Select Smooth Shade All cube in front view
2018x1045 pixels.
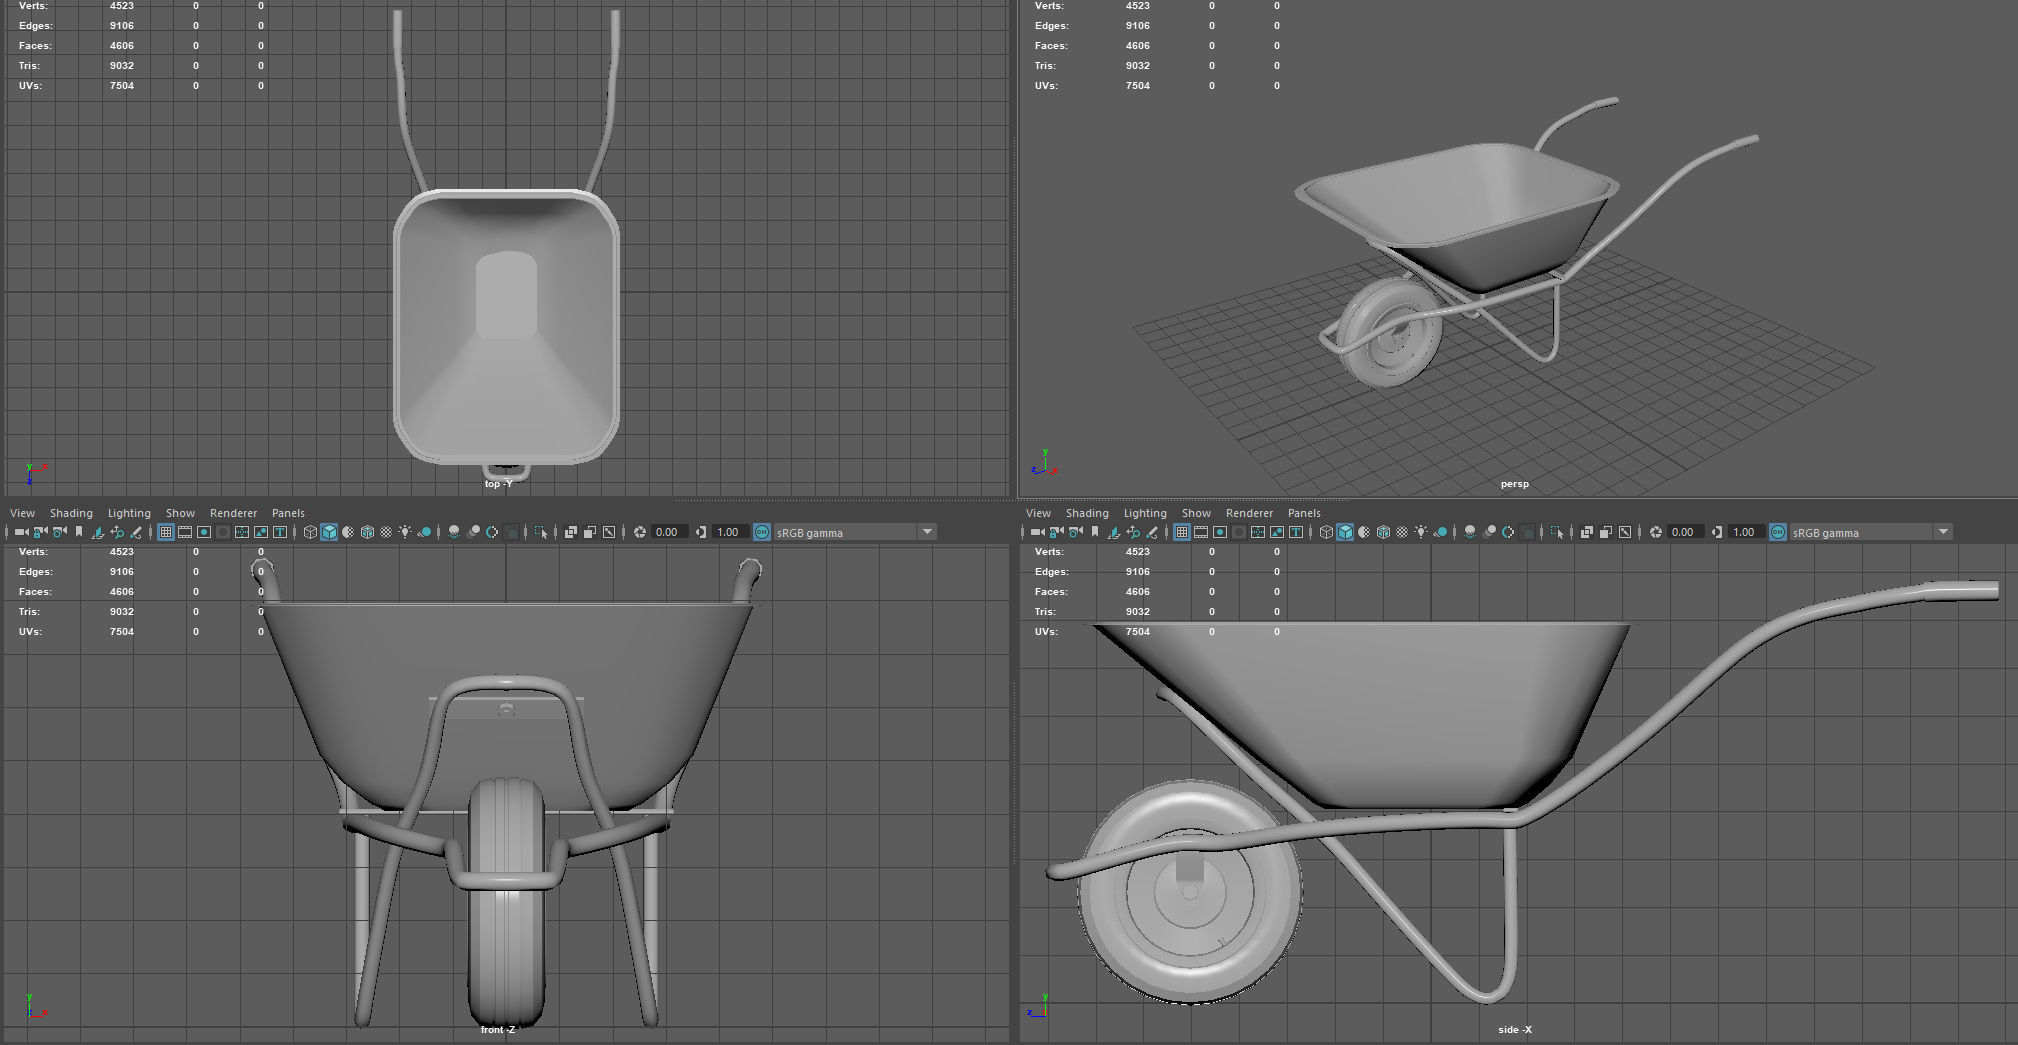[x=329, y=532]
